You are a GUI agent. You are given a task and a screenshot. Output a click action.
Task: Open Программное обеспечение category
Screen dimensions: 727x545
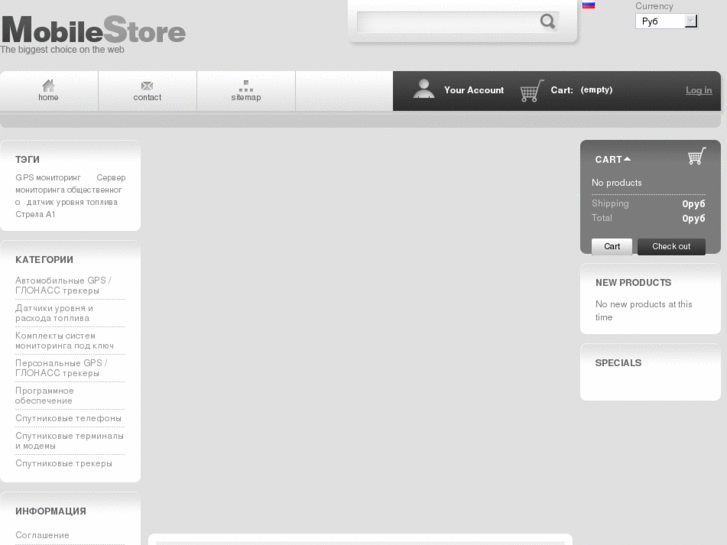coord(45,396)
